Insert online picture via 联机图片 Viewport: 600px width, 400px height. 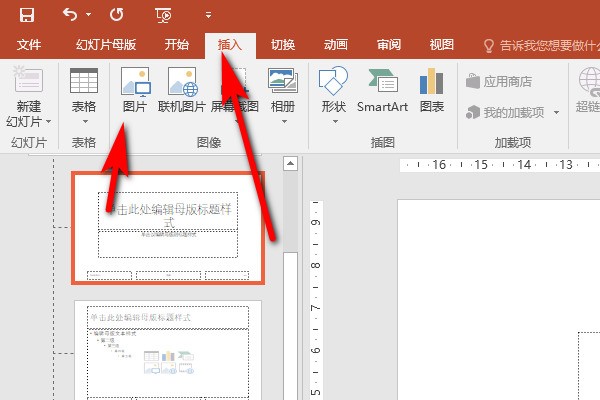[181, 88]
